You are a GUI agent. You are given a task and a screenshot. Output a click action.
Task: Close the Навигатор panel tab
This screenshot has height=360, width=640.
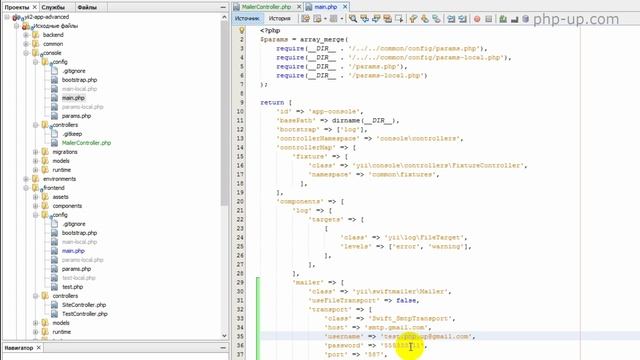click(38, 348)
